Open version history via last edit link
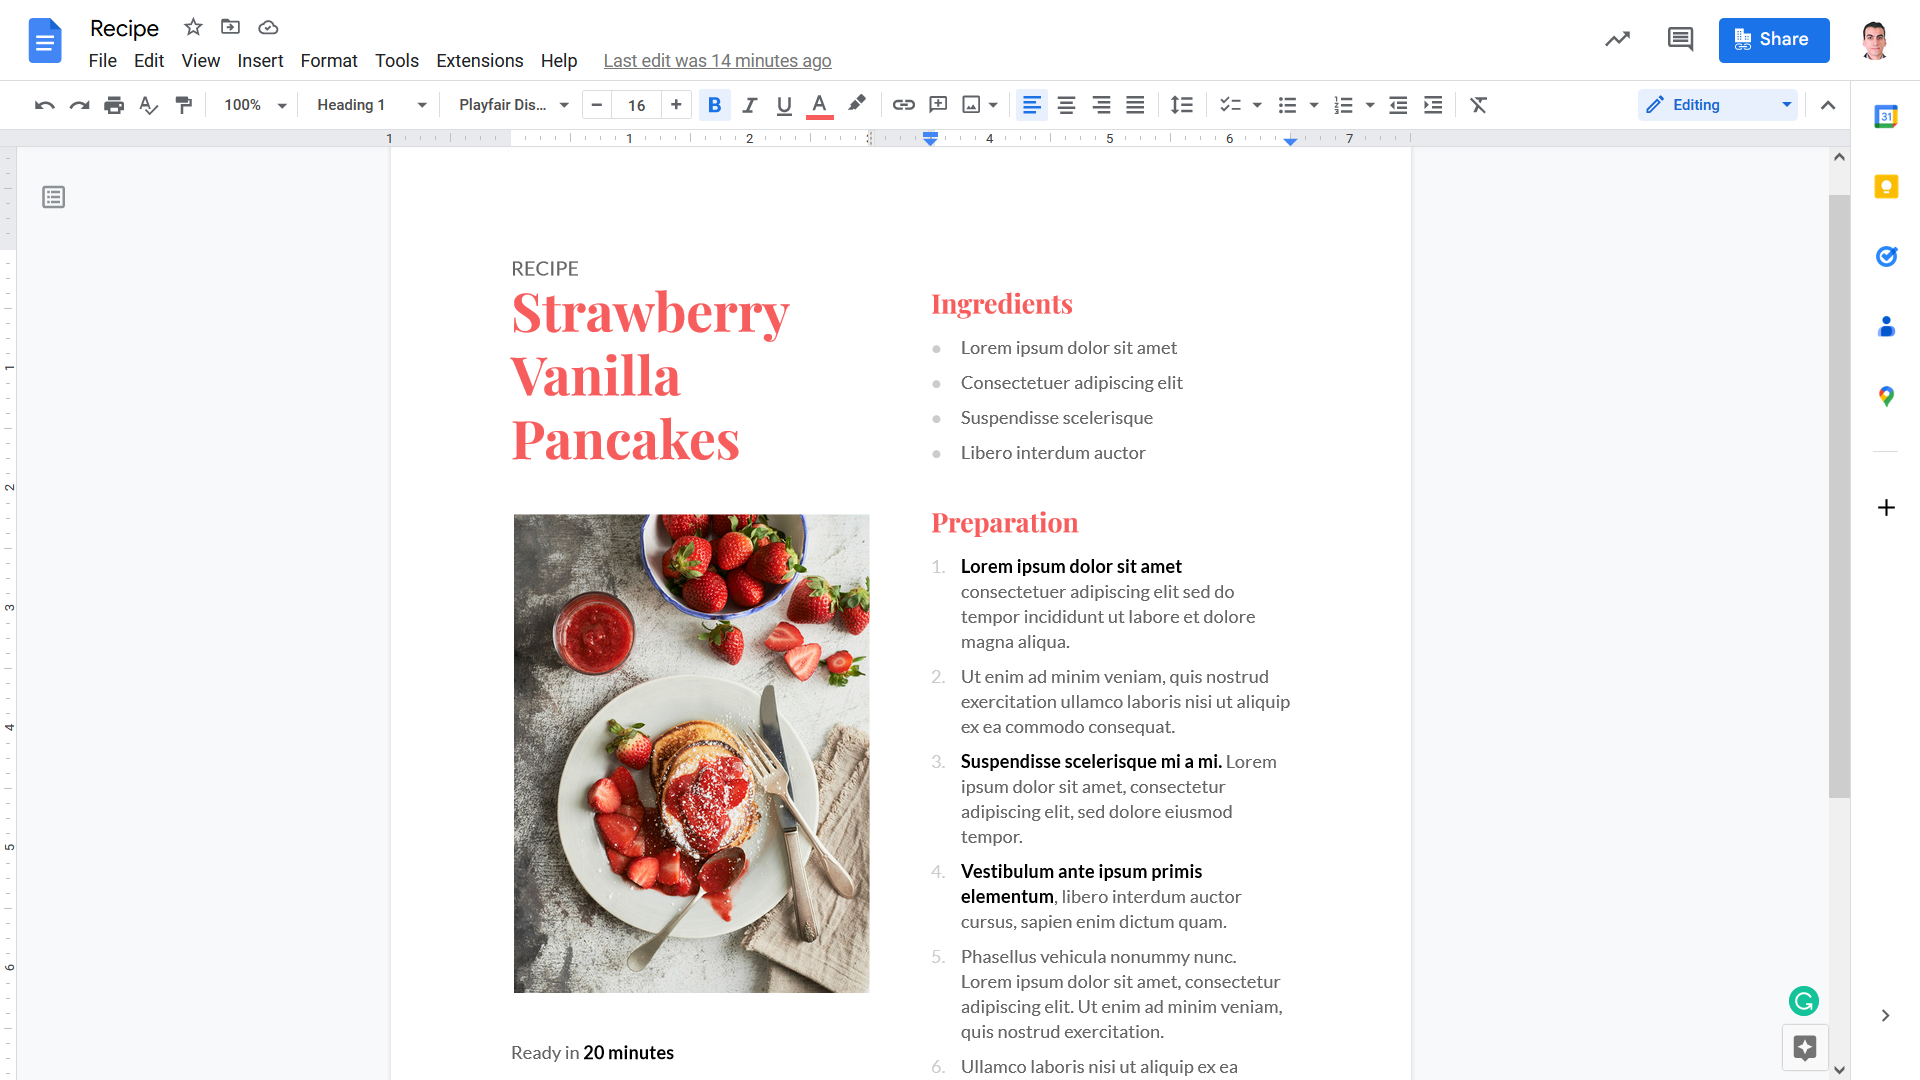 tap(717, 61)
